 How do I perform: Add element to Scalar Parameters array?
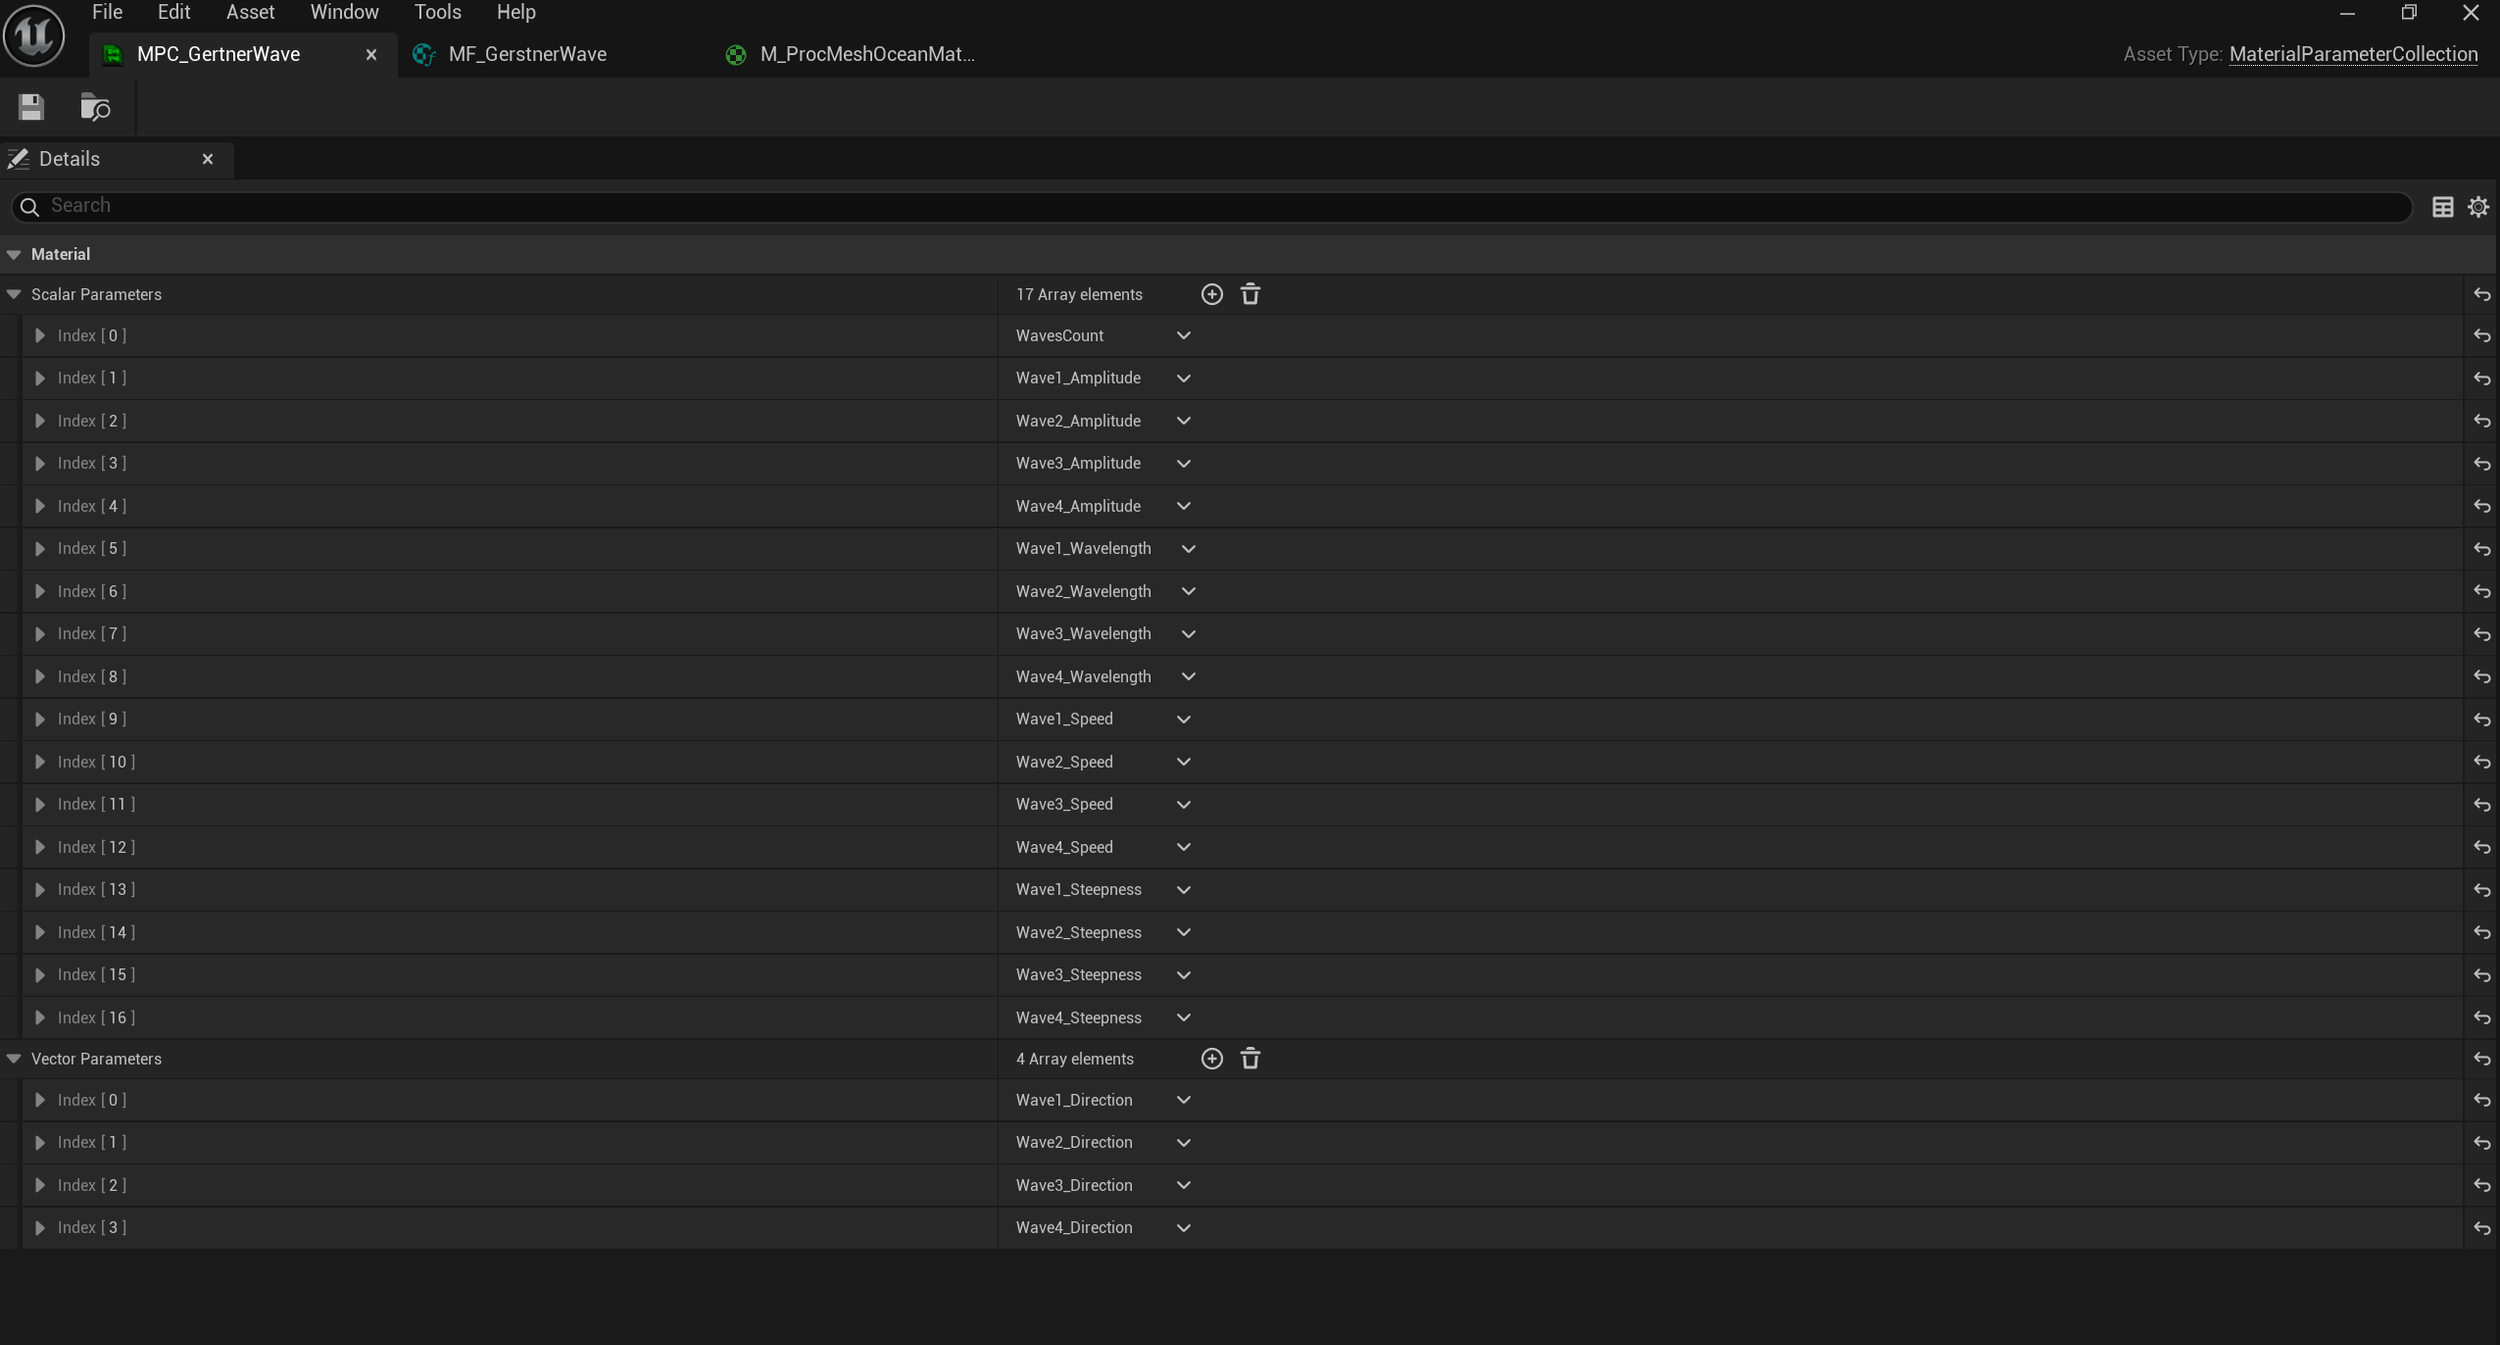[1211, 294]
